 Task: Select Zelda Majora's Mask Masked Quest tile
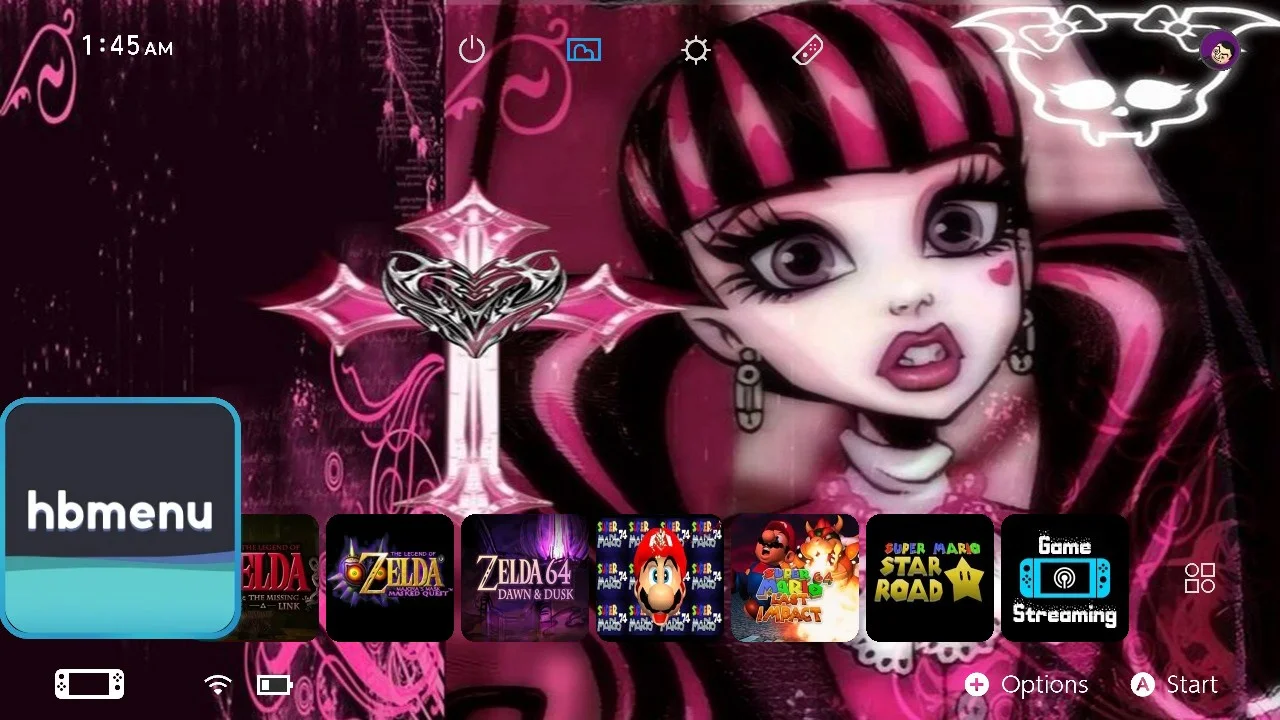(390, 578)
